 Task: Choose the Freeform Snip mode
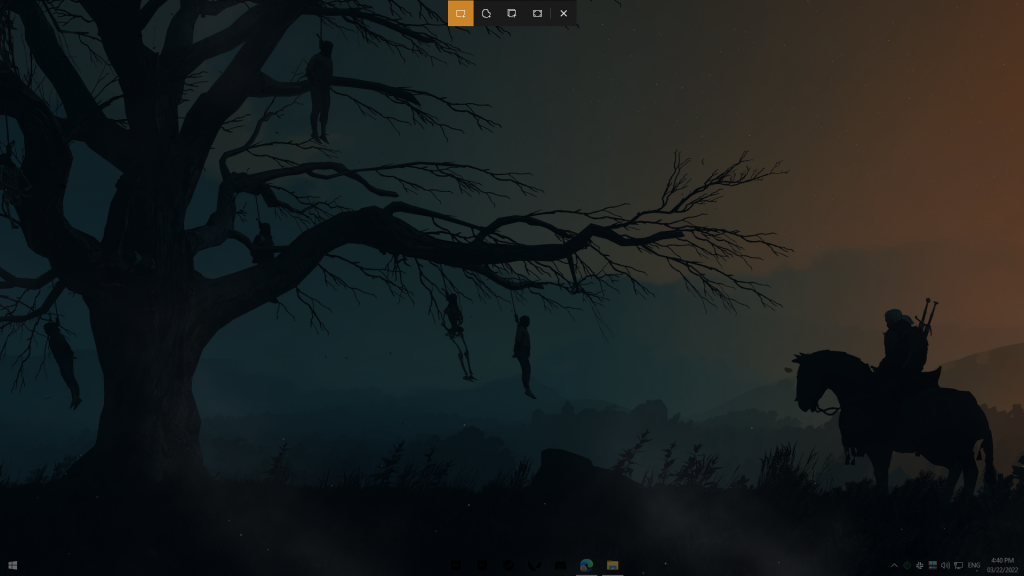(486, 13)
